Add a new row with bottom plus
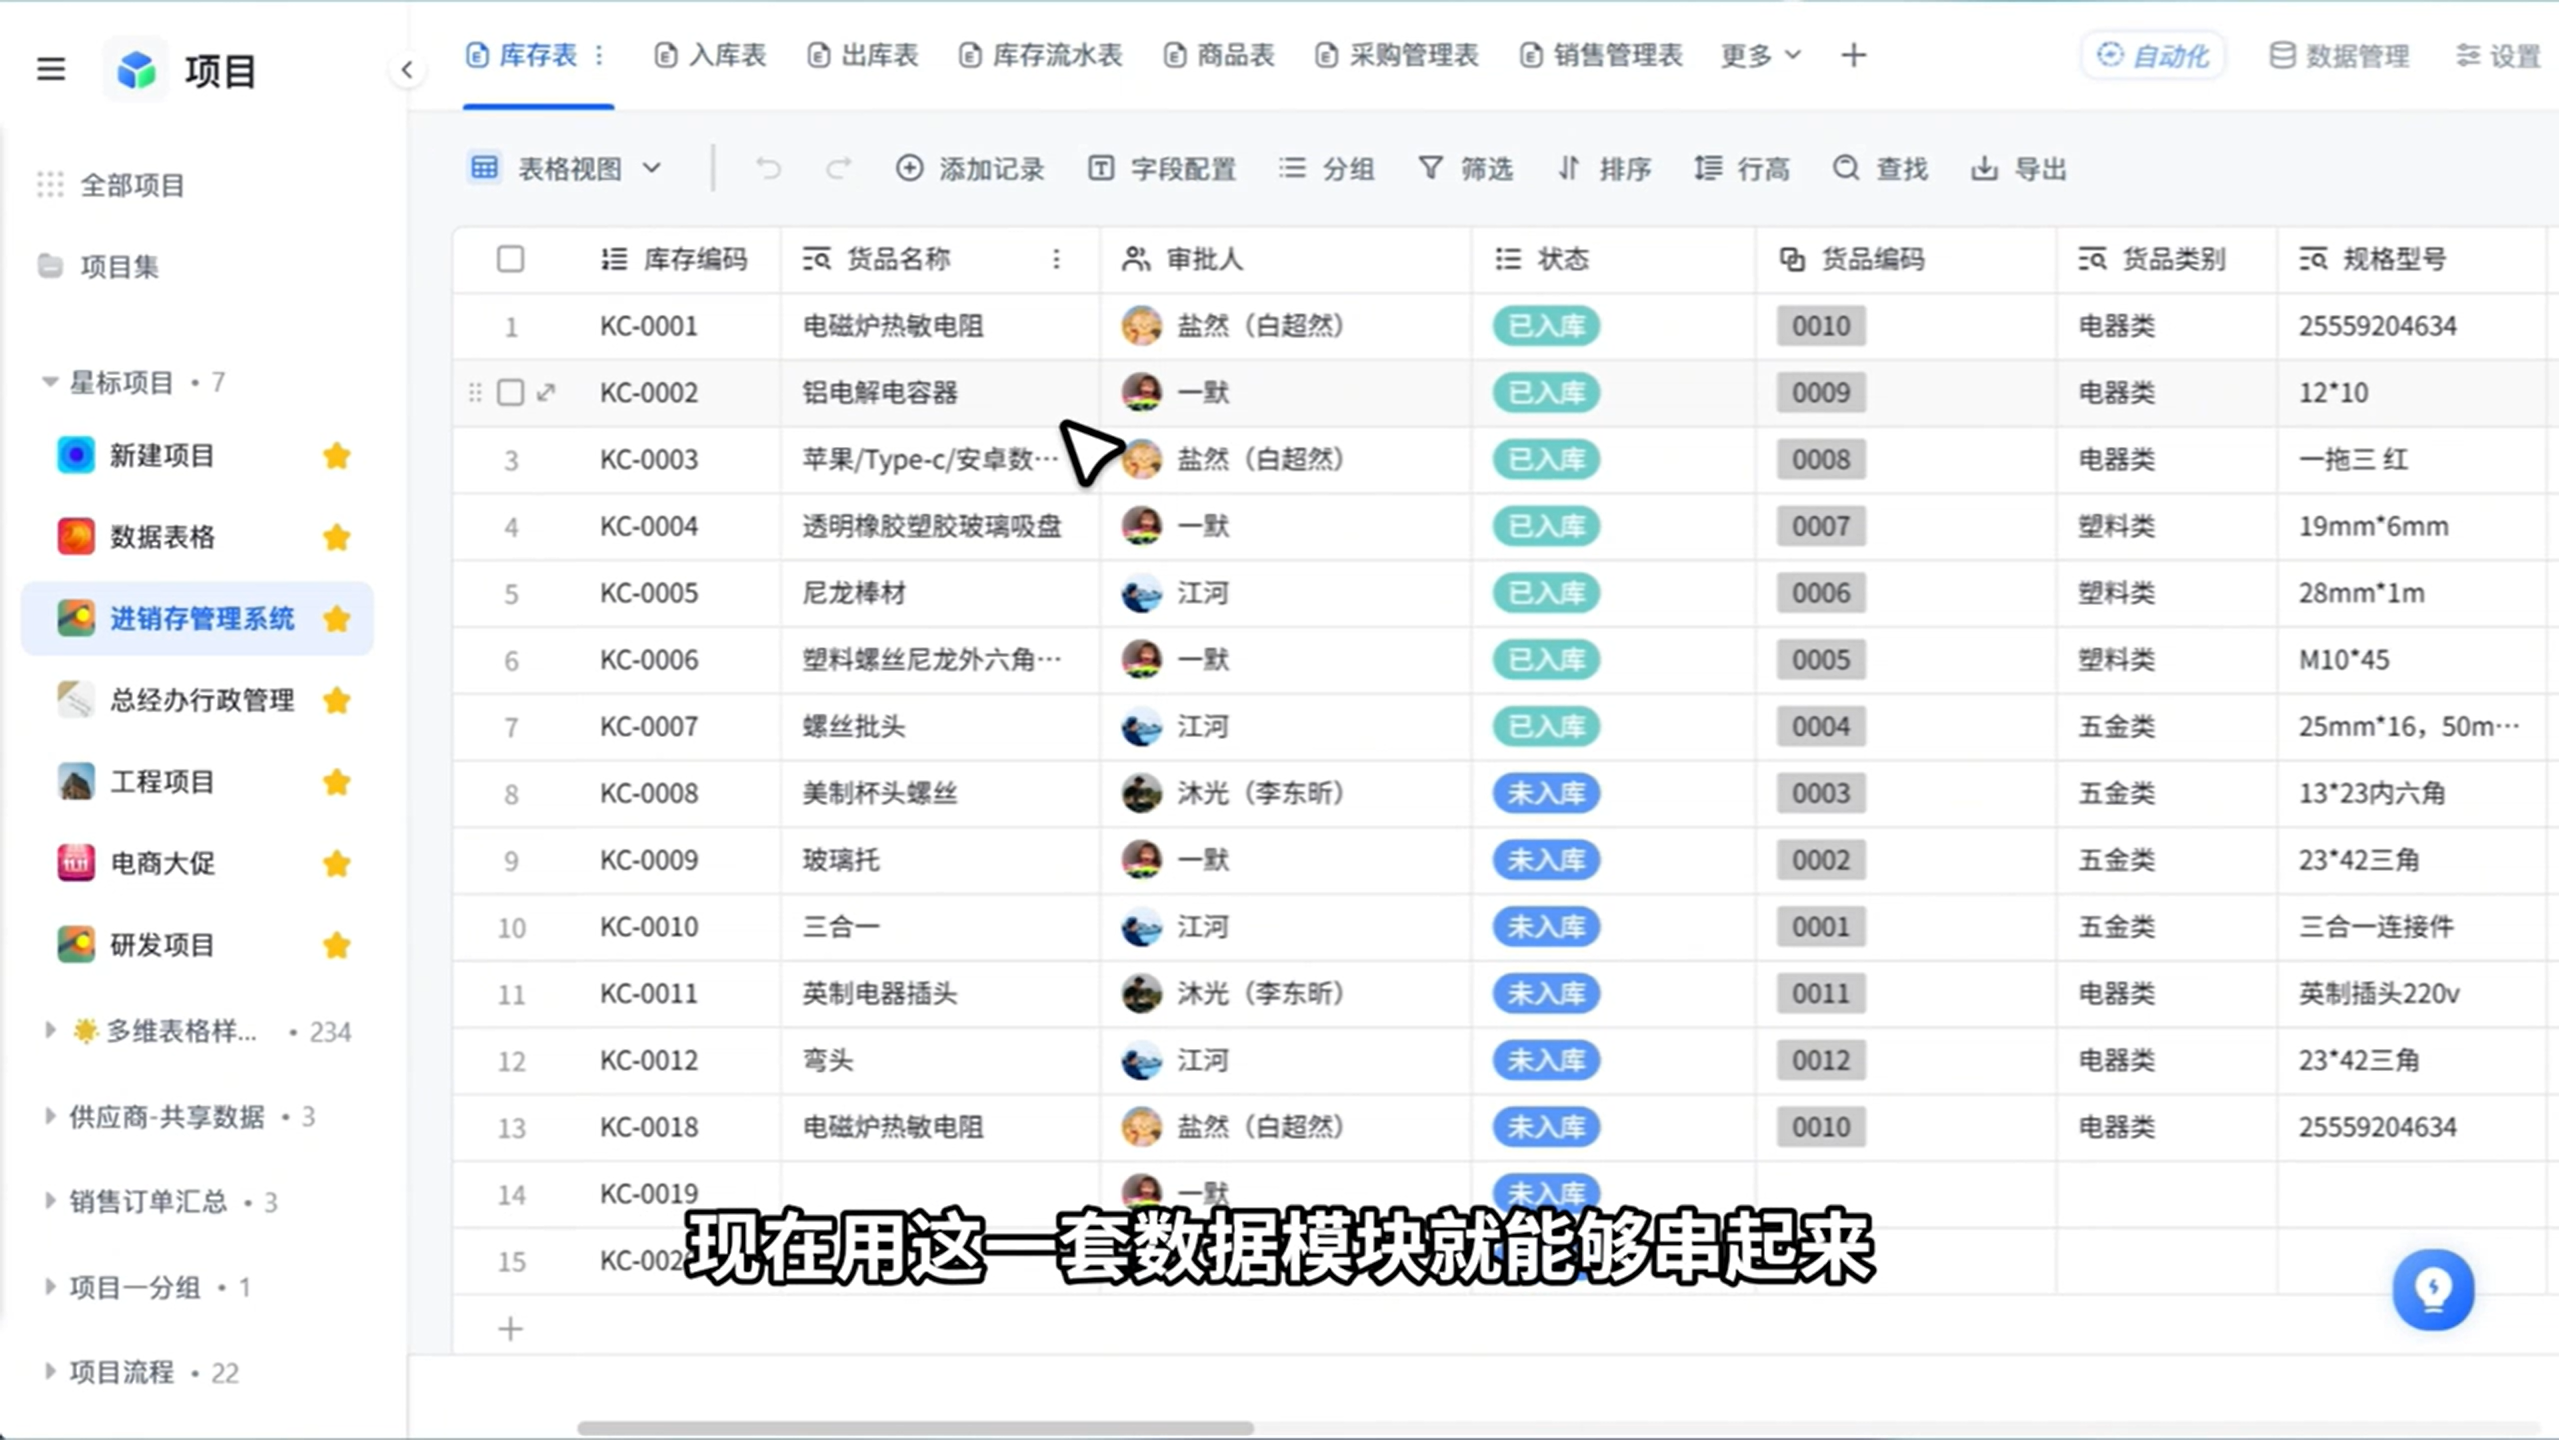2559x1440 pixels. [x=510, y=1329]
